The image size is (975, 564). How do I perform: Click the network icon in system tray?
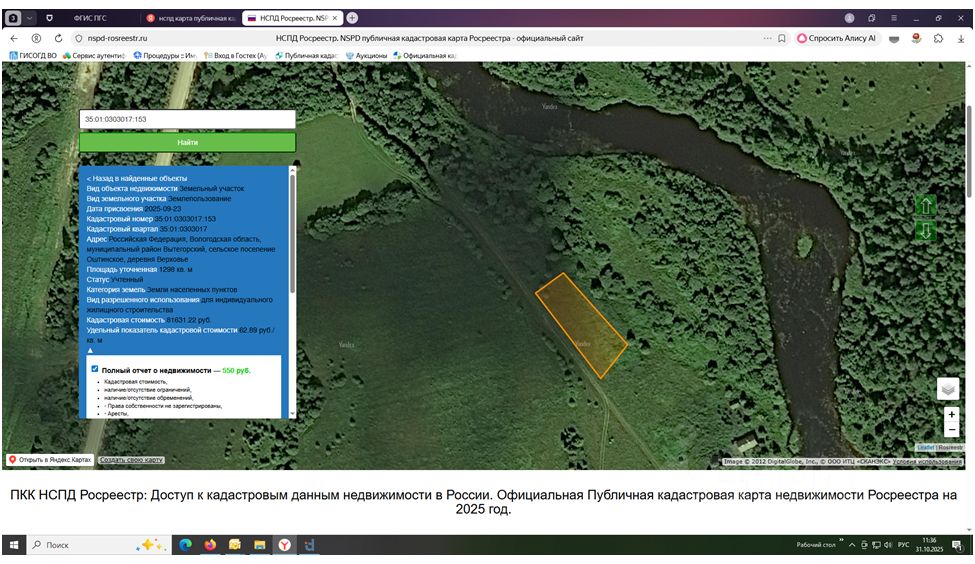point(876,545)
